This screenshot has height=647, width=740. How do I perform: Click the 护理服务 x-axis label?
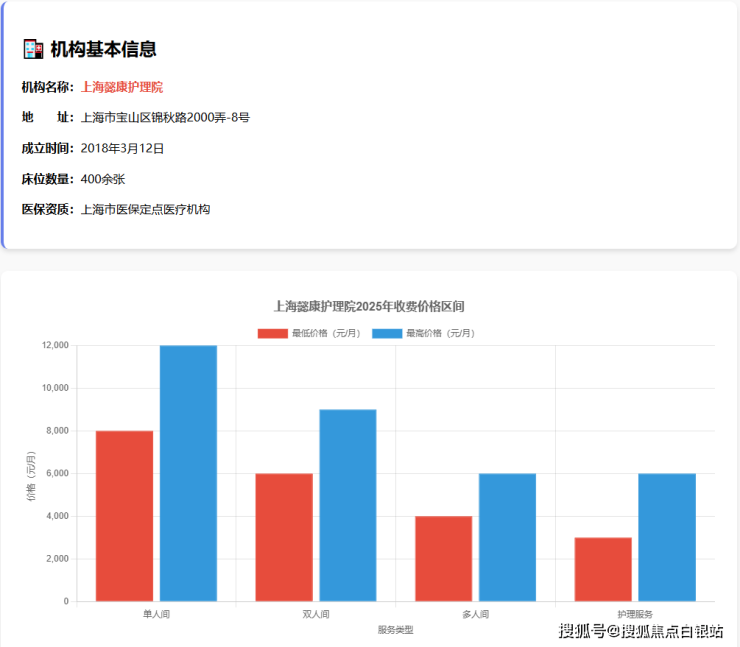point(635,613)
